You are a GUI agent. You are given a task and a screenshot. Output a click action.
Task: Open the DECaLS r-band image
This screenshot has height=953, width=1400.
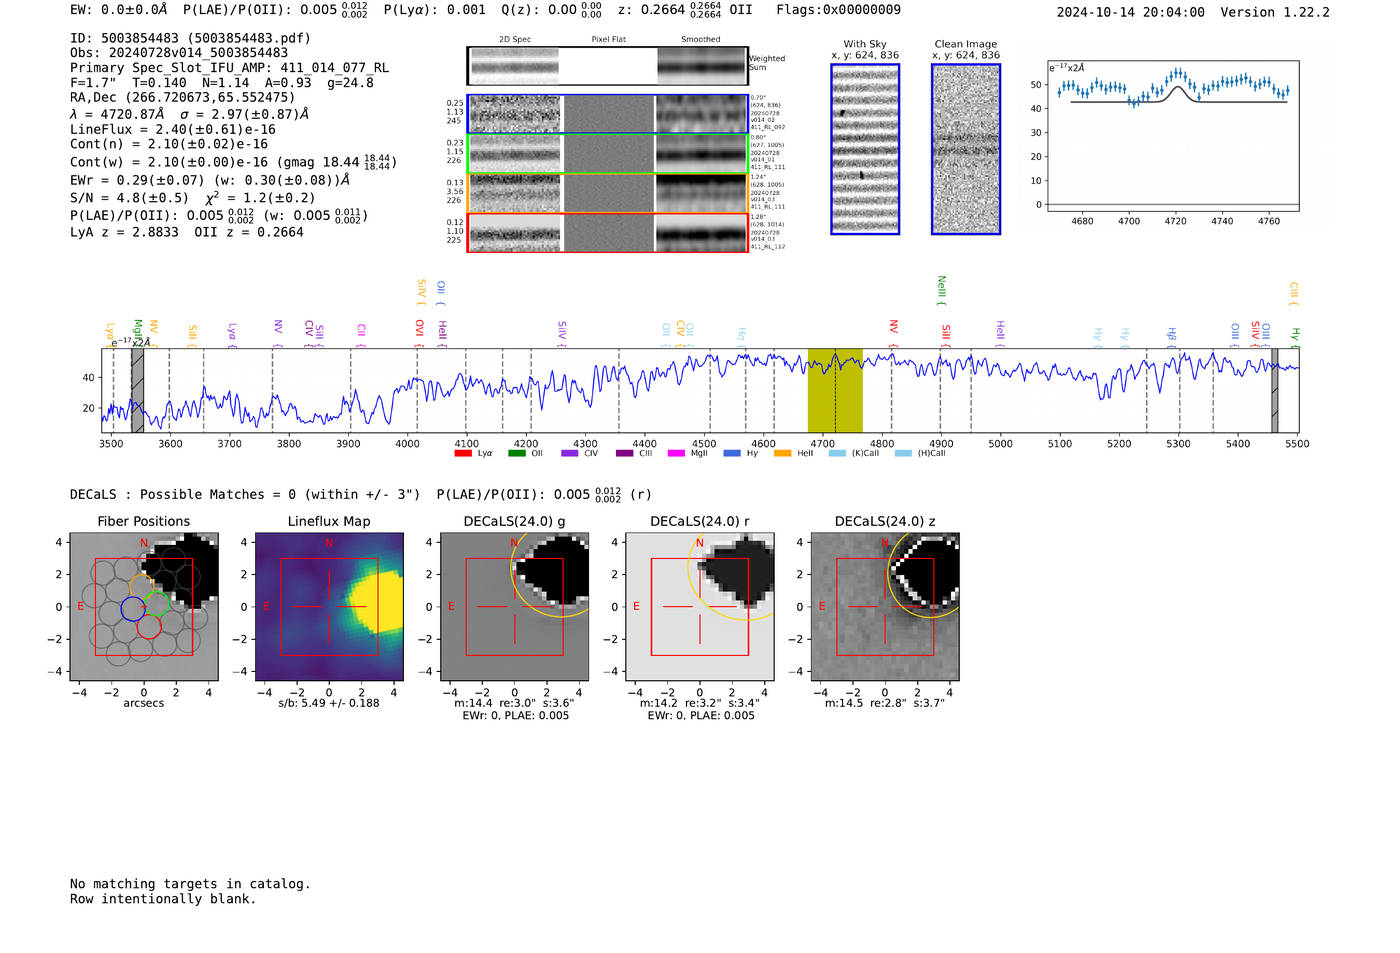(x=699, y=607)
